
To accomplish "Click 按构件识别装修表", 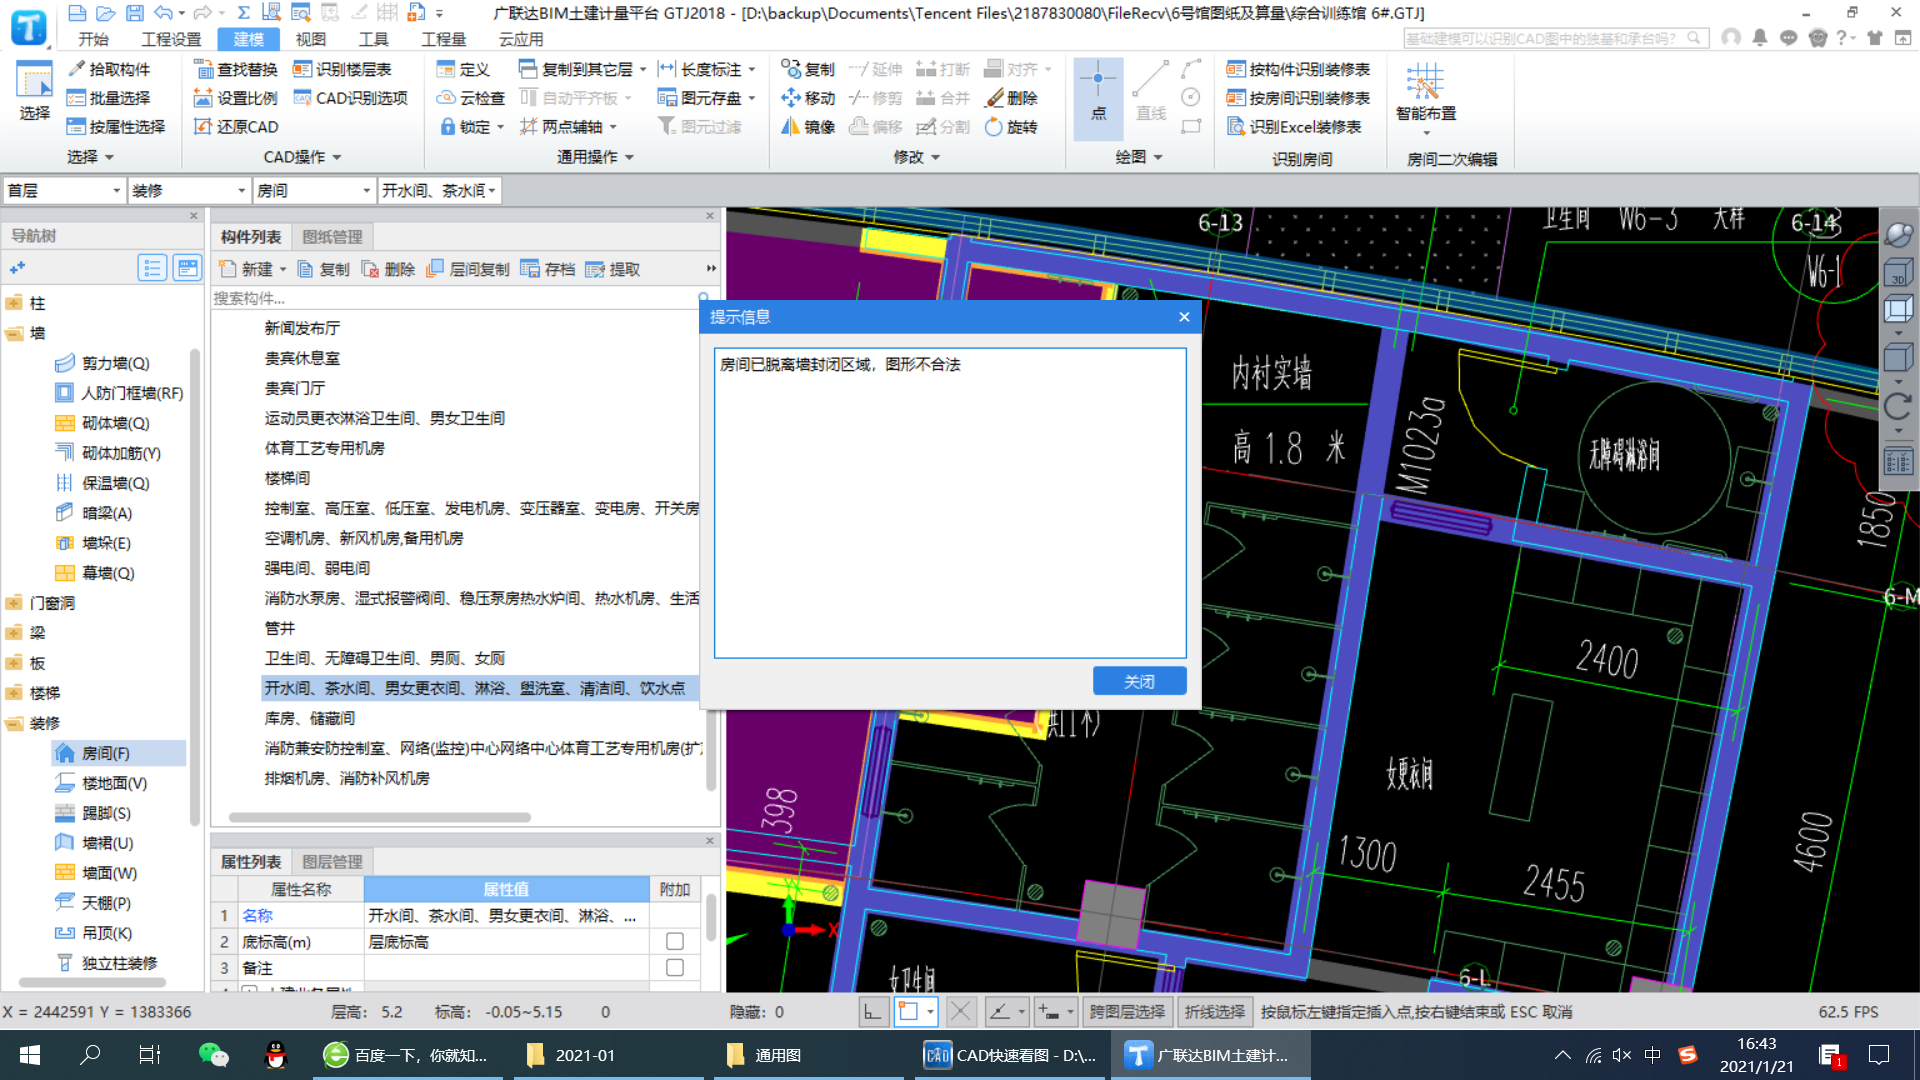I will click(x=1298, y=69).
